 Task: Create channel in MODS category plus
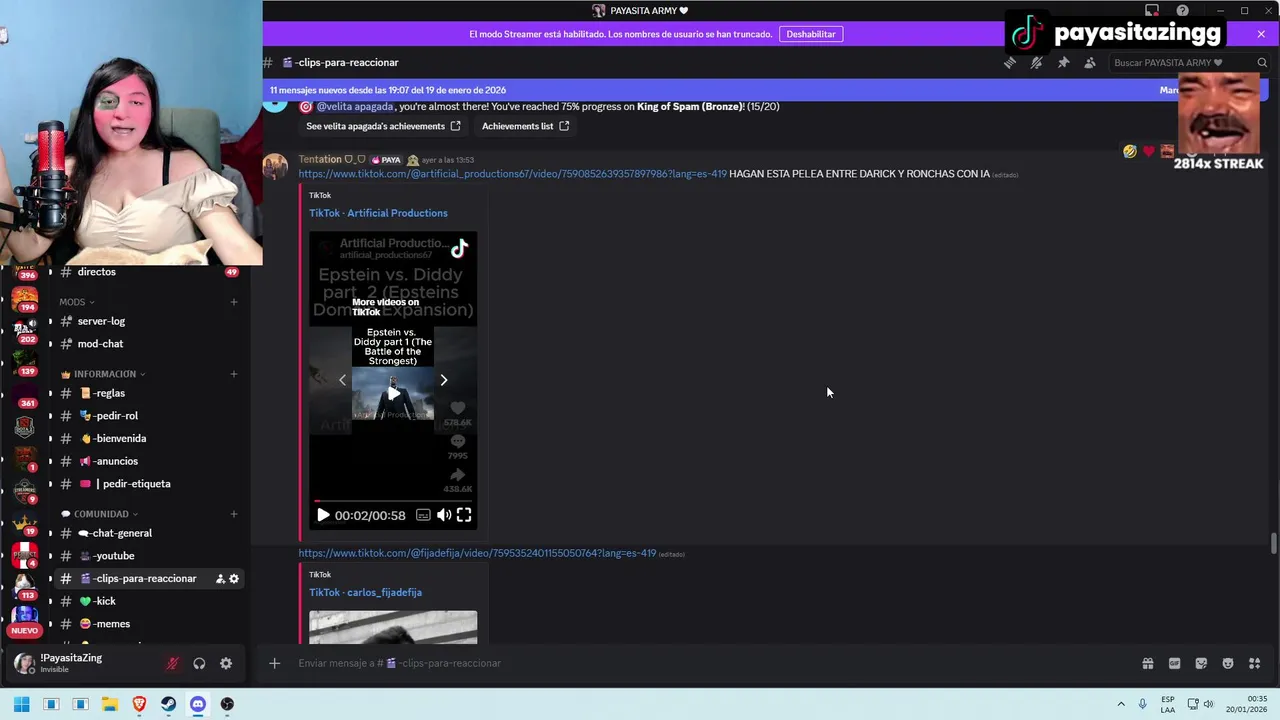(x=234, y=302)
